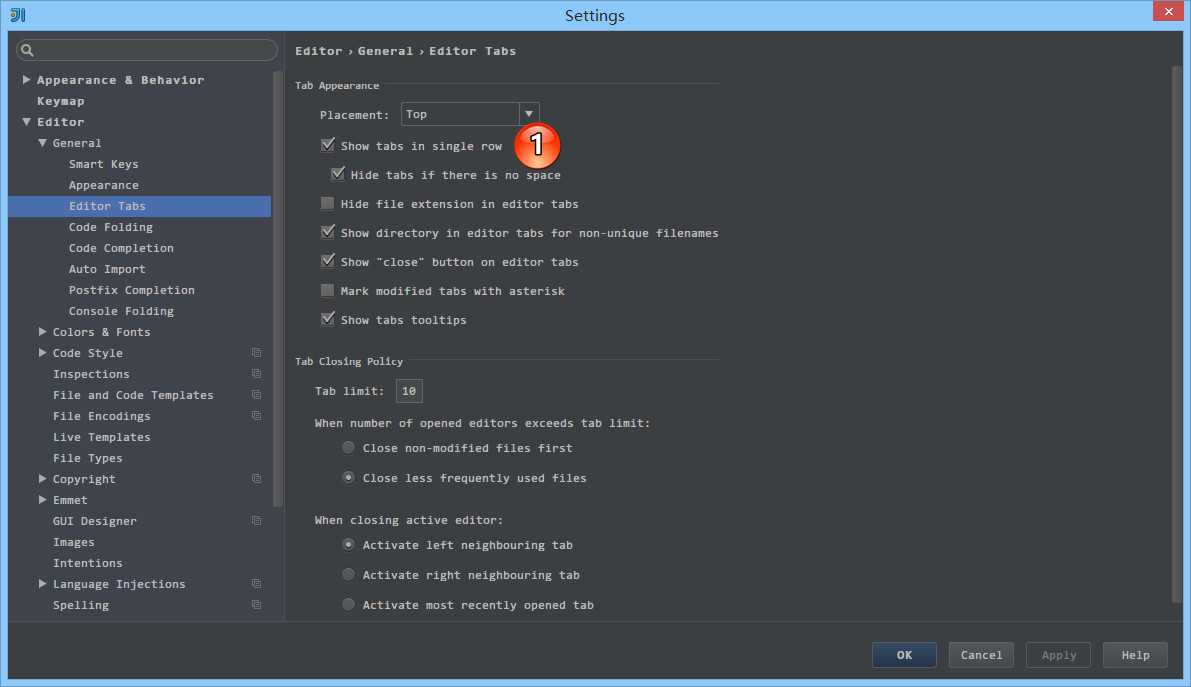
Task: Click the IntelliJ logo icon in title bar
Action: coord(17,14)
